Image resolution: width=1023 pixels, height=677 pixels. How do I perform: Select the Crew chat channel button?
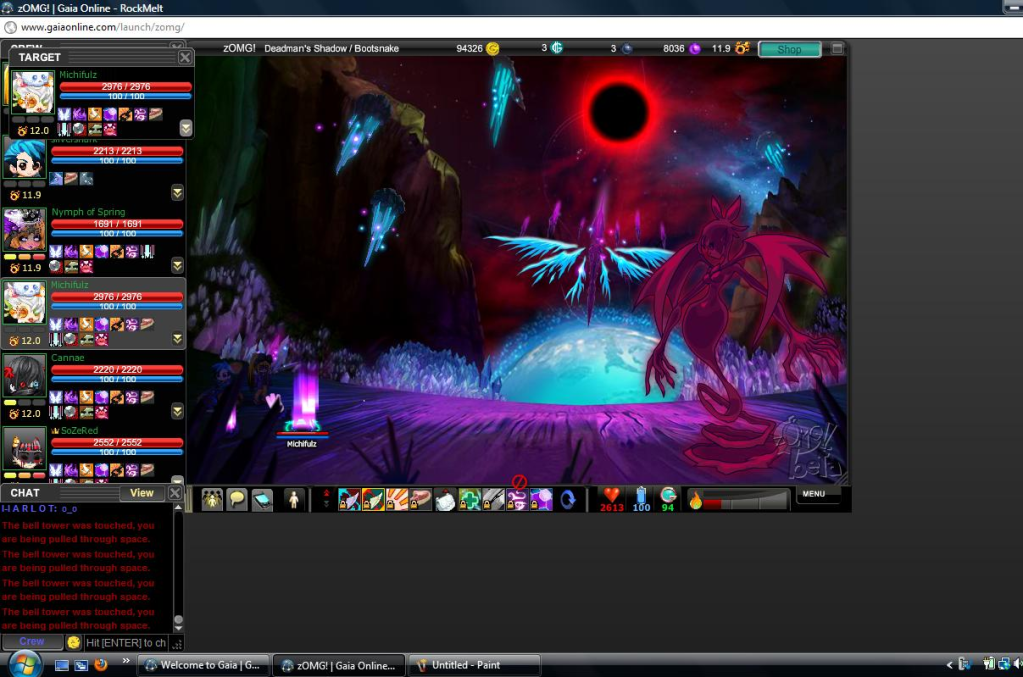[x=32, y=642]
